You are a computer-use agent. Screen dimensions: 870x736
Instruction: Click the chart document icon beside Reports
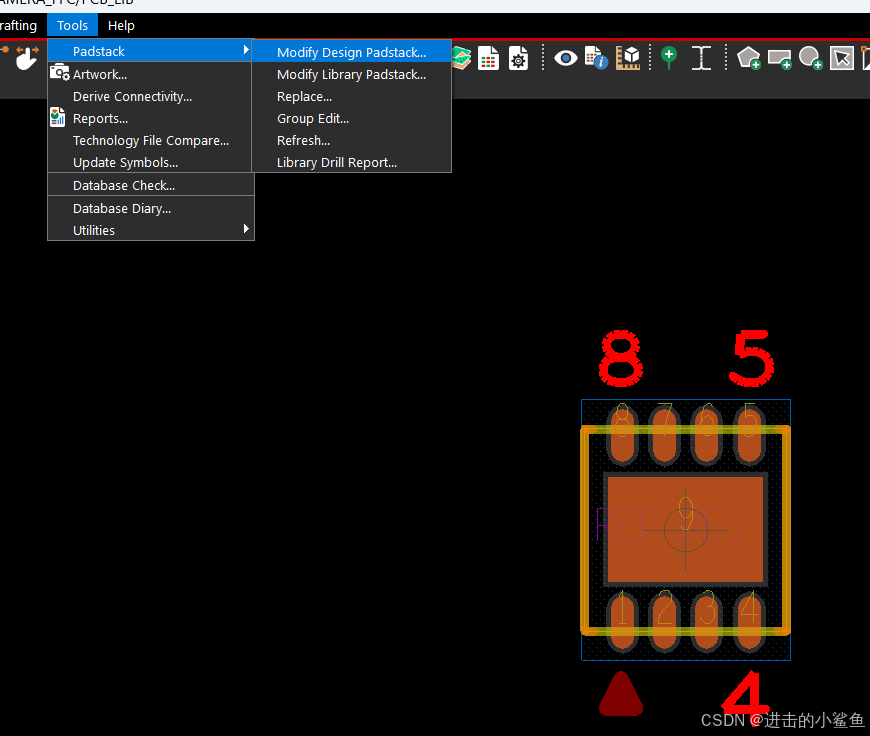[57, 117]
